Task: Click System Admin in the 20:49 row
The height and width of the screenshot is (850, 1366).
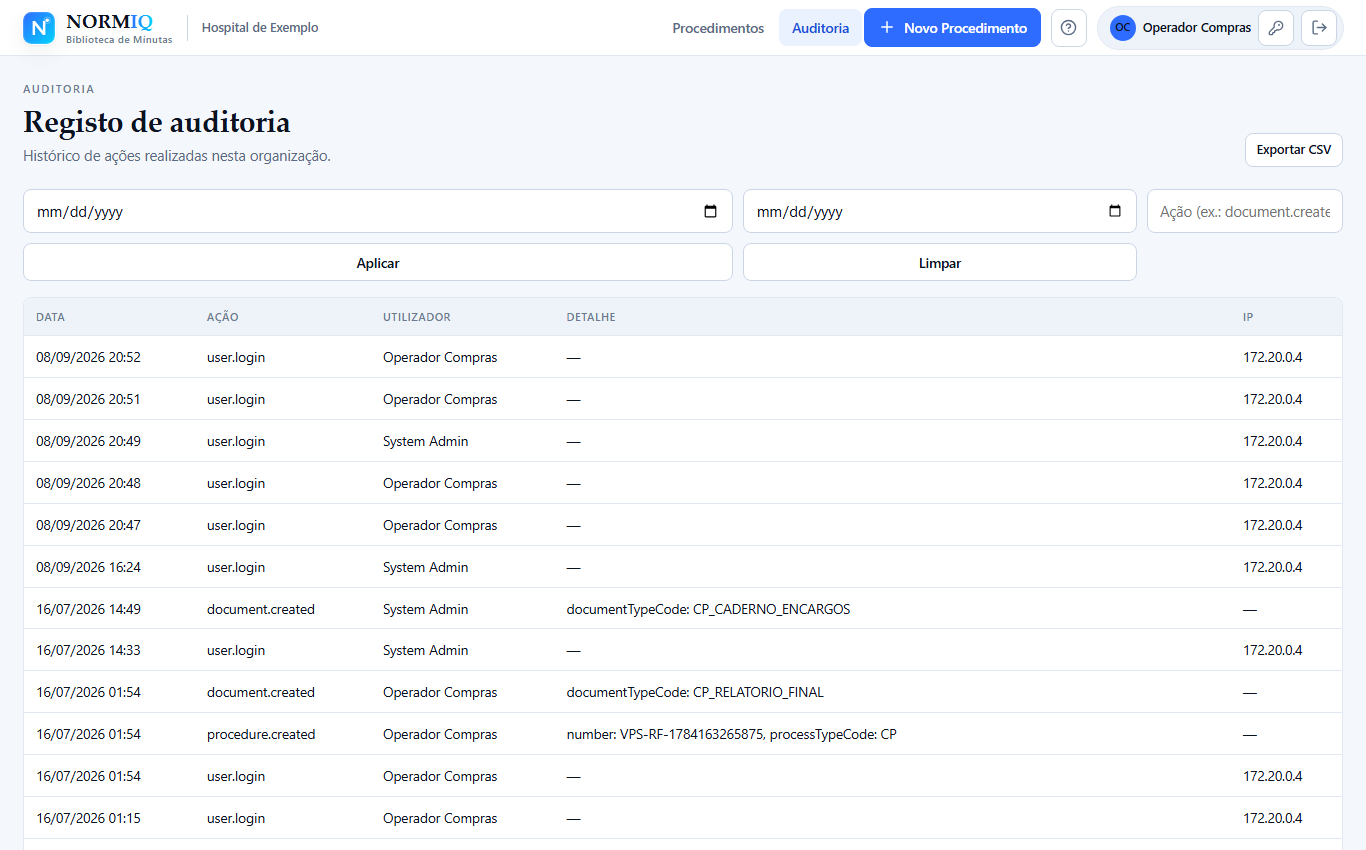Action: 425,441
